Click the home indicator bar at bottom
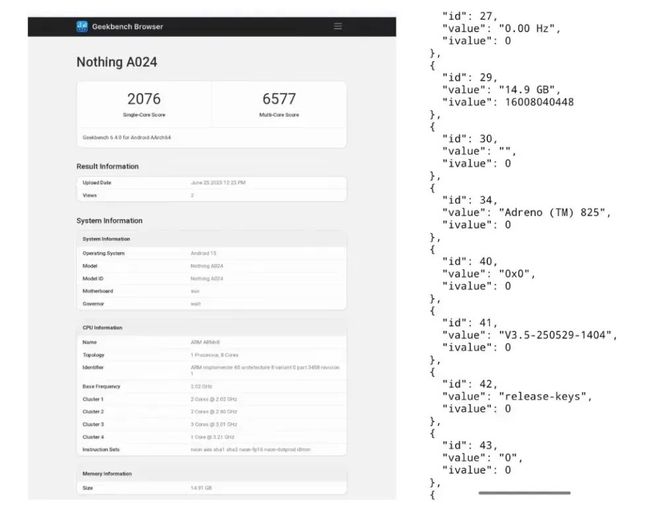Image resolution: width=660 pixels, height=511 pixels. pos(524,492)
